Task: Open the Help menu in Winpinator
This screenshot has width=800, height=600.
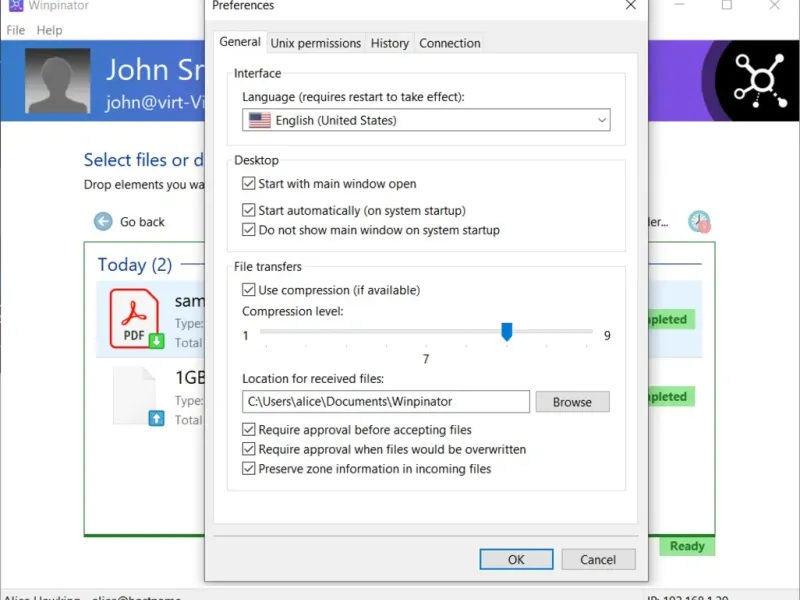Action: pos(49,30)
